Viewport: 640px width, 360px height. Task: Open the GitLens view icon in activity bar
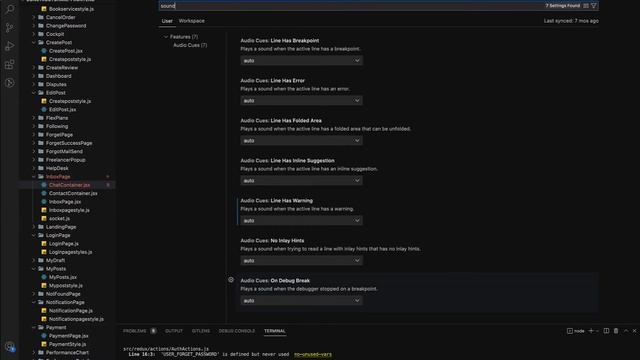click(9, 83)
